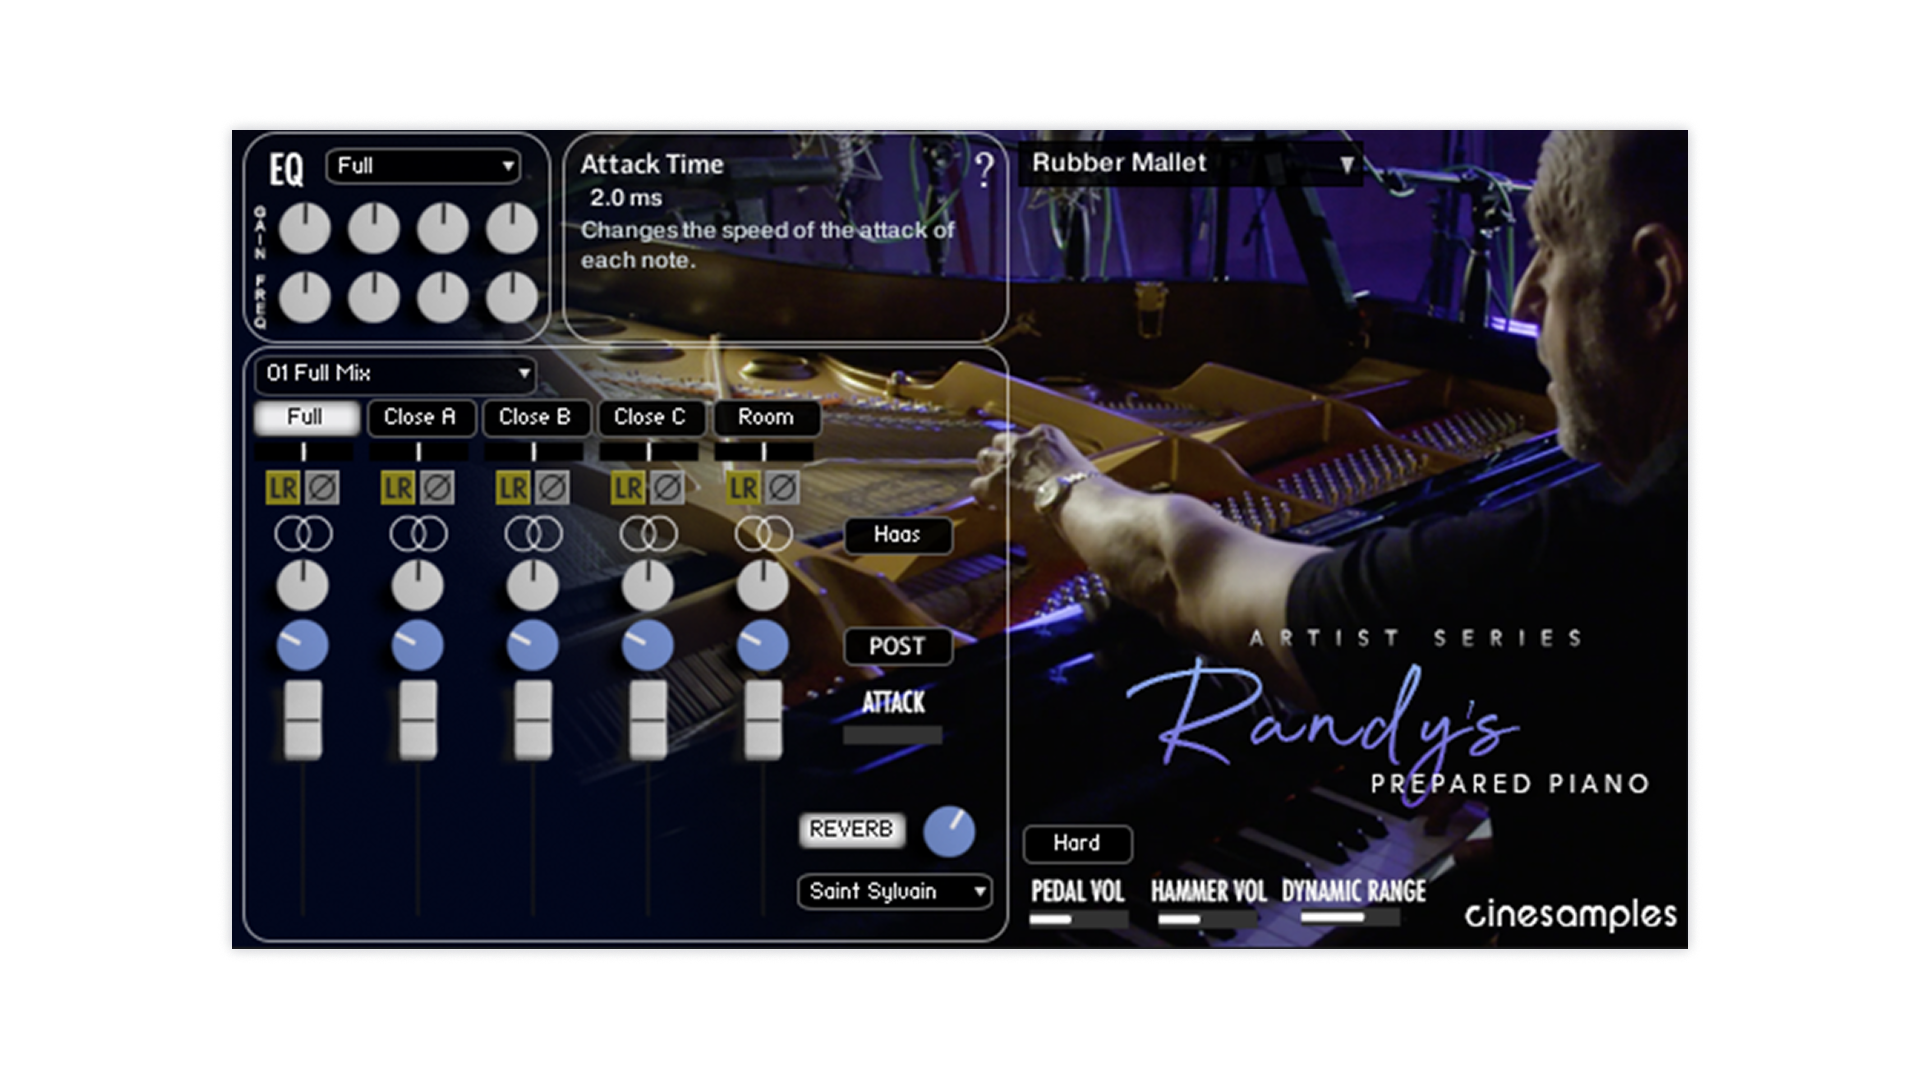Open the EQ Full preset dropdown
The height and width of the screenshot is (1080, 1920).
coord(423,166)
